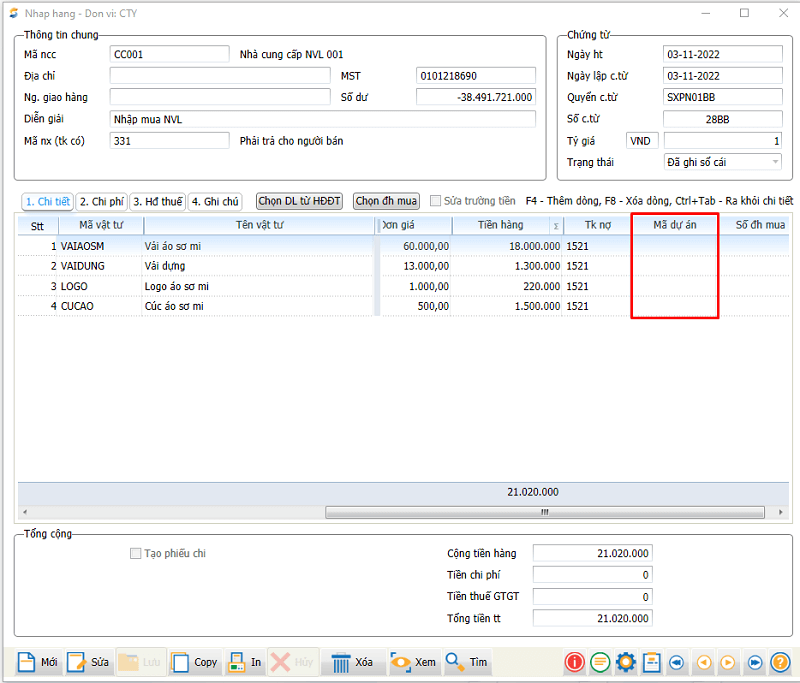Click the grid scrollbar left arrow
The width and height of the screenshot is (800, 683).
24,512
